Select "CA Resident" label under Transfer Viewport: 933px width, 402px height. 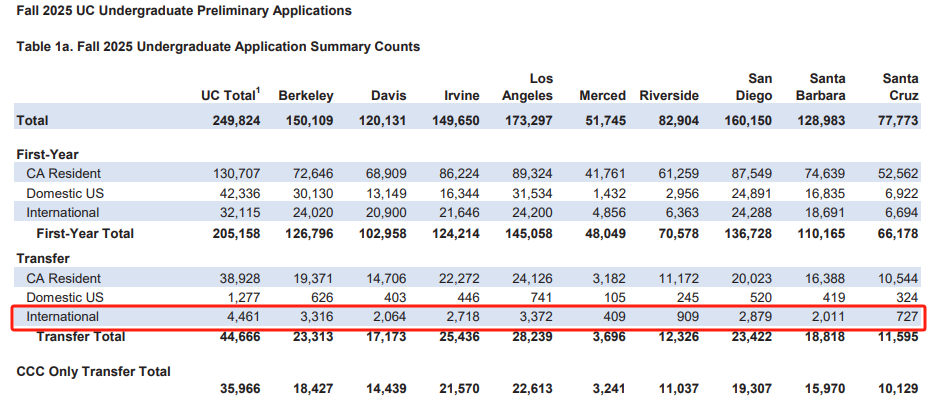(x=64, y=278)
